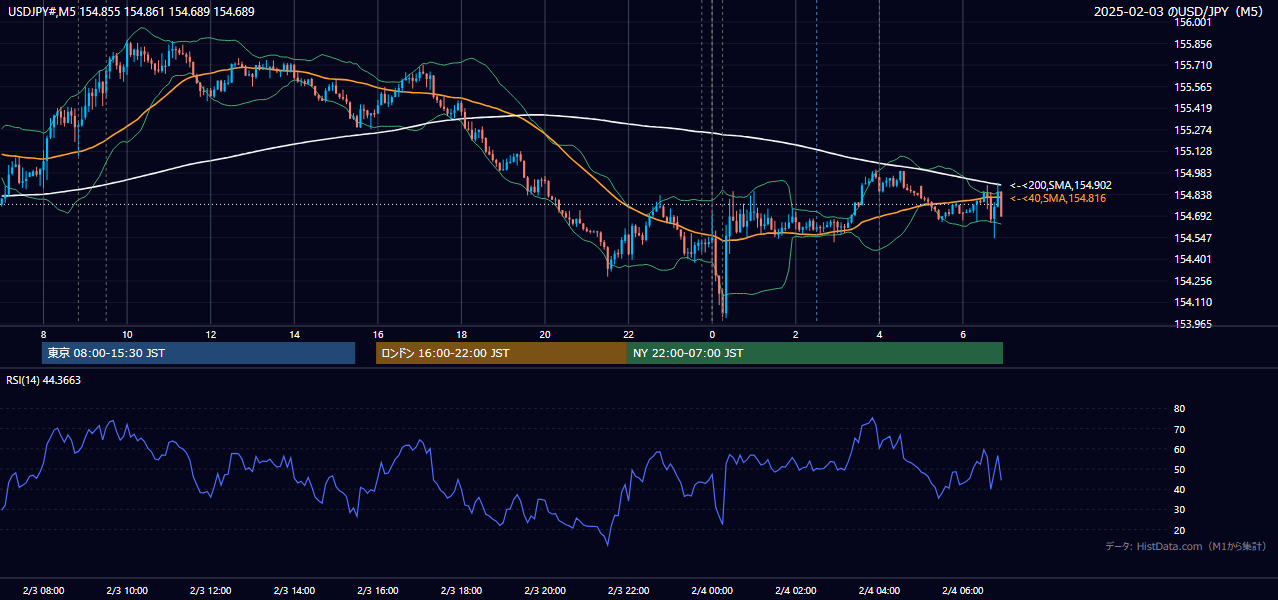Screen dimensions: 1278x600
Task: Click the 2/3 22:00 date label
Action: (628, 590)
